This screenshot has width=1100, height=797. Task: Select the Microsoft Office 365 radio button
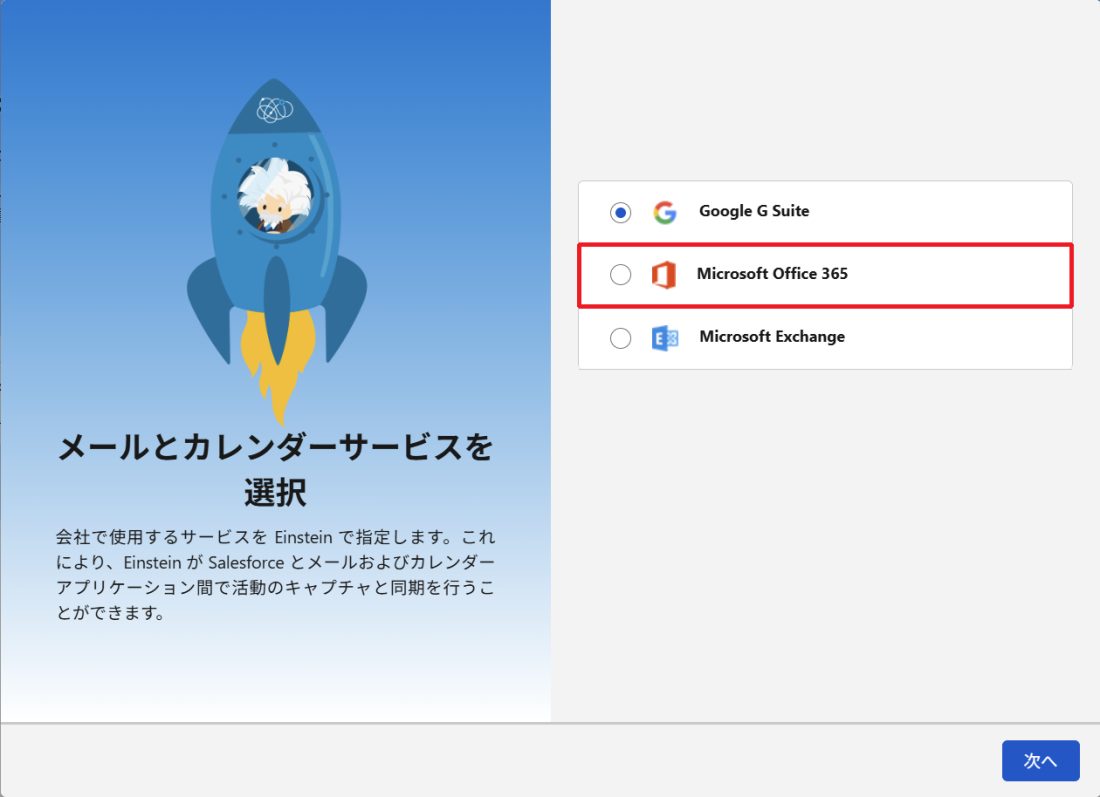(x=620, y=274)
